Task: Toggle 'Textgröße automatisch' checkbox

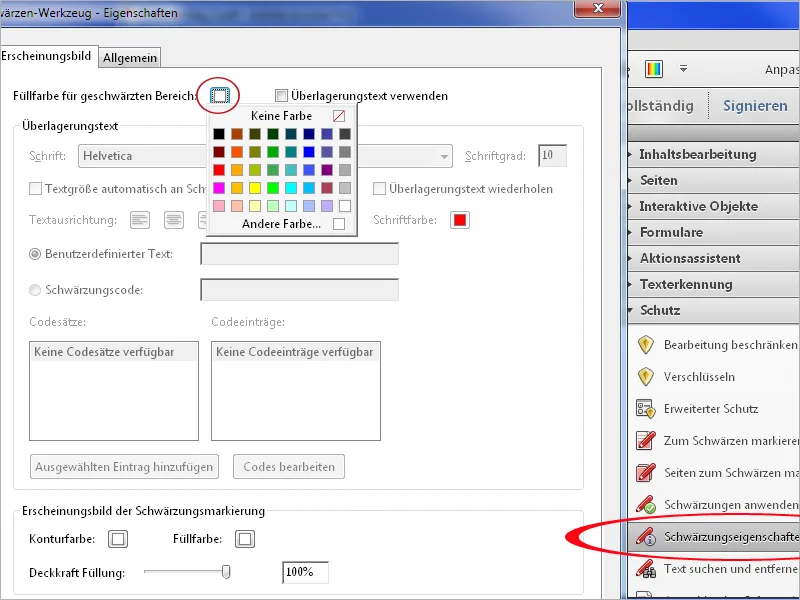Action: point(35,189)
